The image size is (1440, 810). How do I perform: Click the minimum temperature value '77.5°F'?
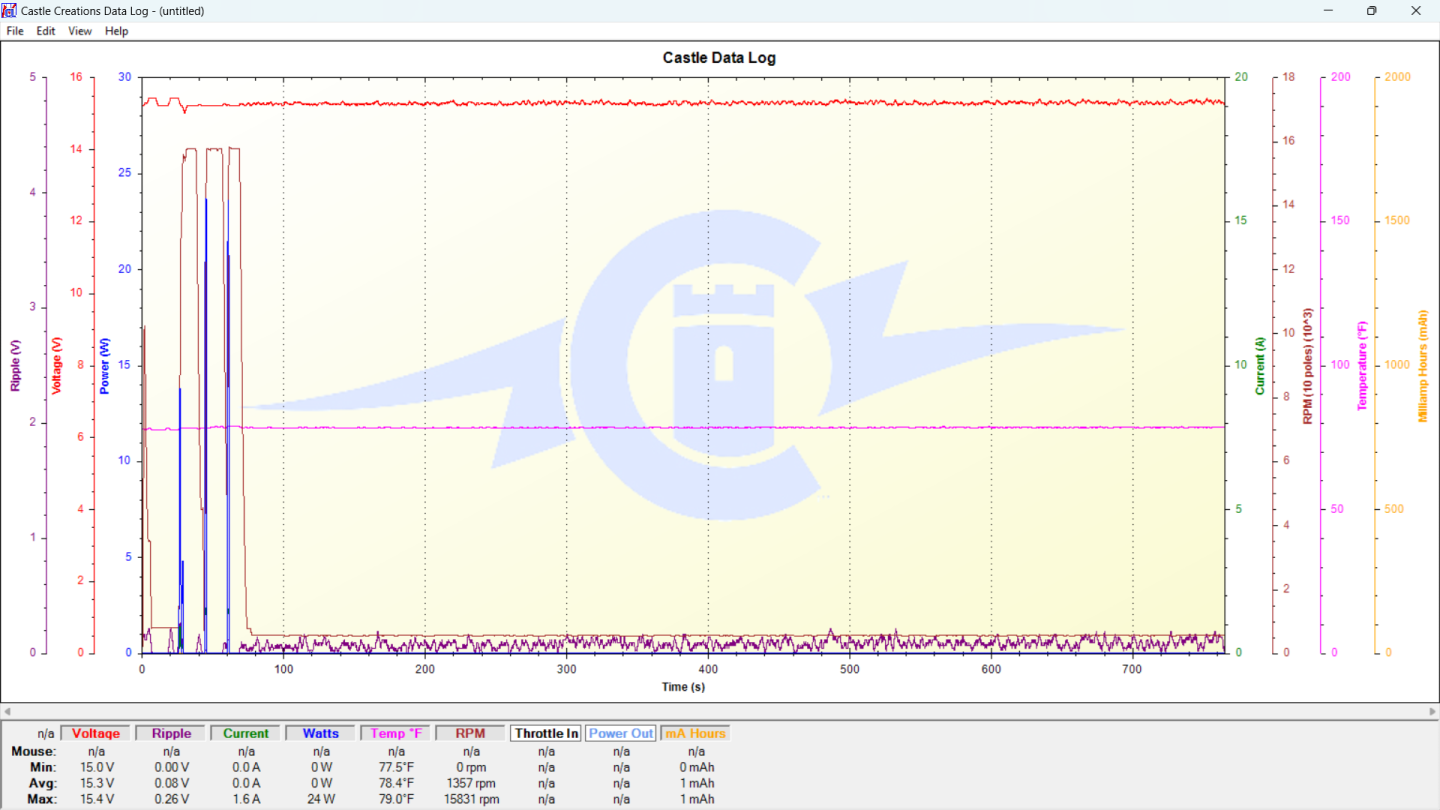point(396,767)
